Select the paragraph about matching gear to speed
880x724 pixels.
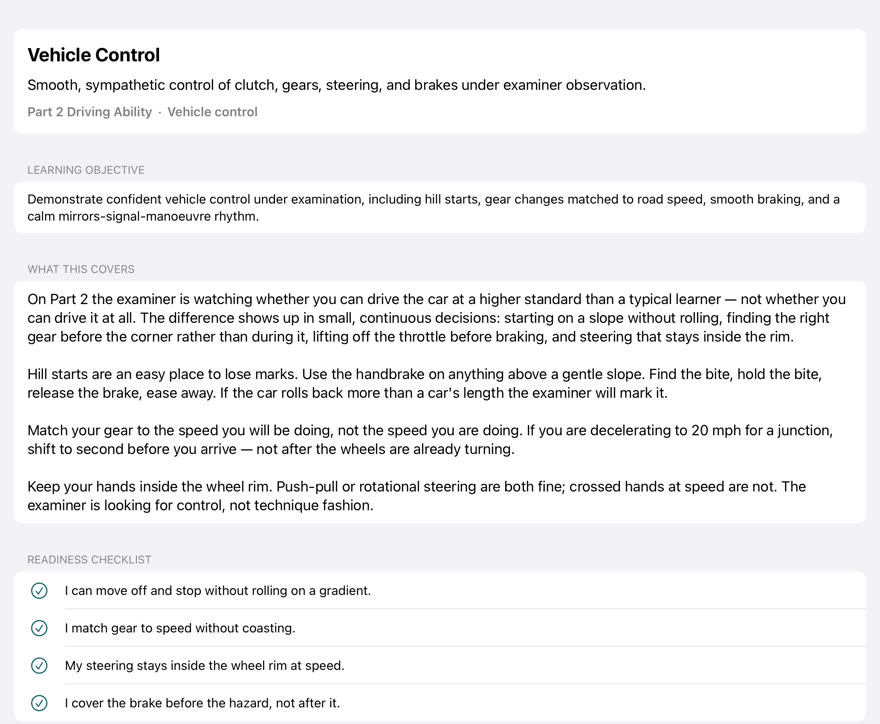tap(430, 439)
